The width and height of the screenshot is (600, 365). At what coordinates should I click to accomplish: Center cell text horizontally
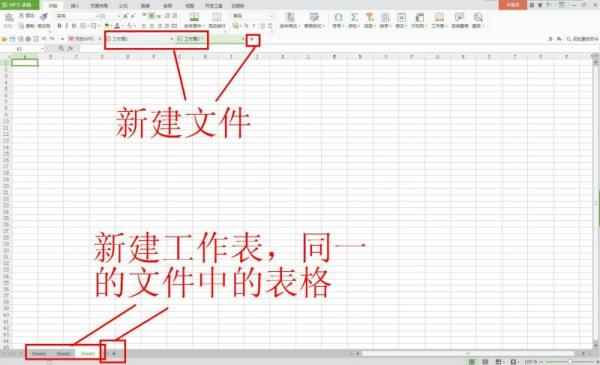point(152,26)
